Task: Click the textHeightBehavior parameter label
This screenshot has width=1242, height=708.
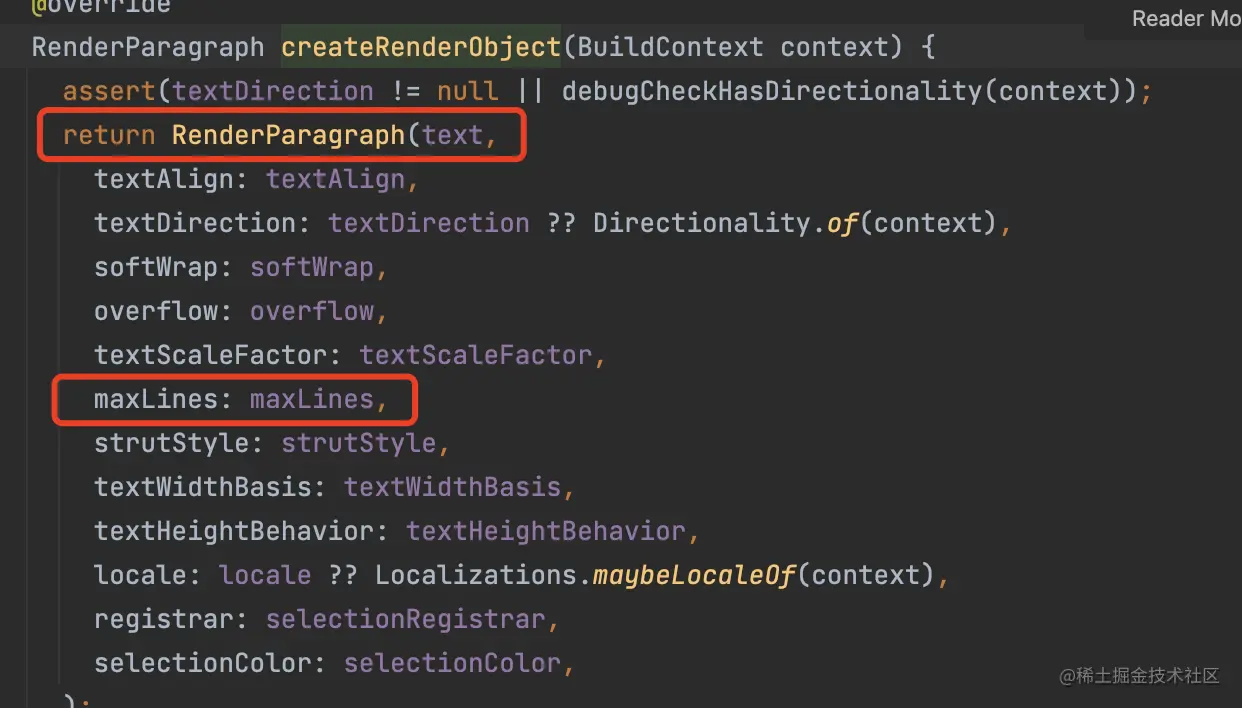Action: tap(233, 531)
